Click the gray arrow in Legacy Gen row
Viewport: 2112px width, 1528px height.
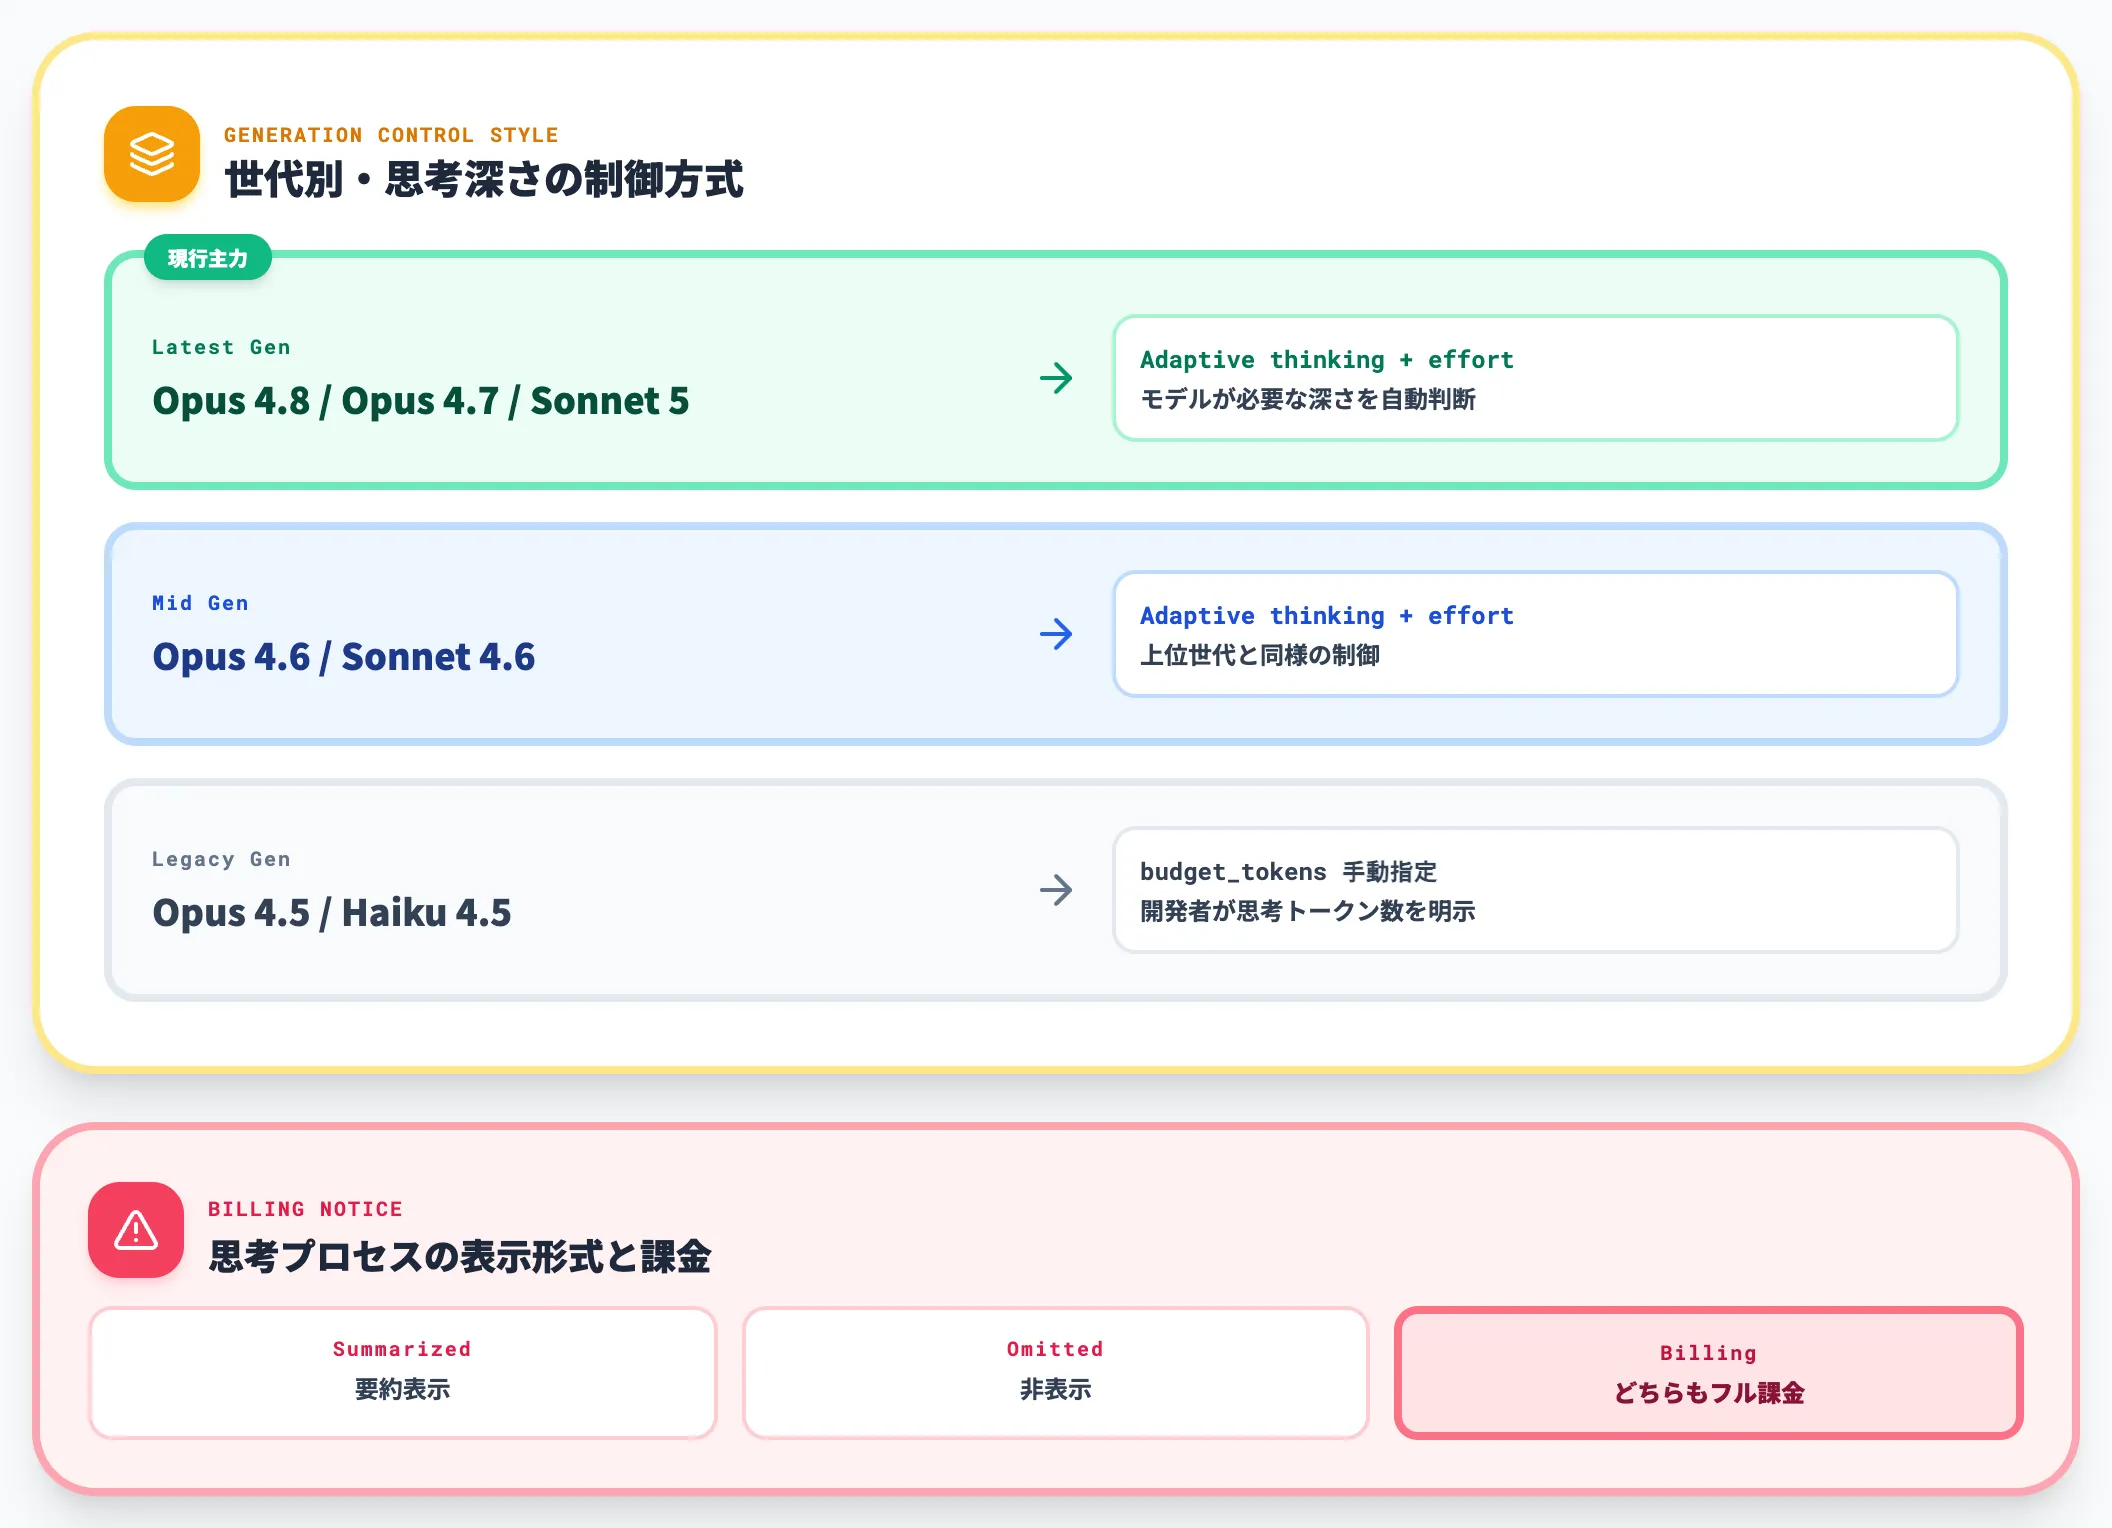click(x=1056, y=890)
